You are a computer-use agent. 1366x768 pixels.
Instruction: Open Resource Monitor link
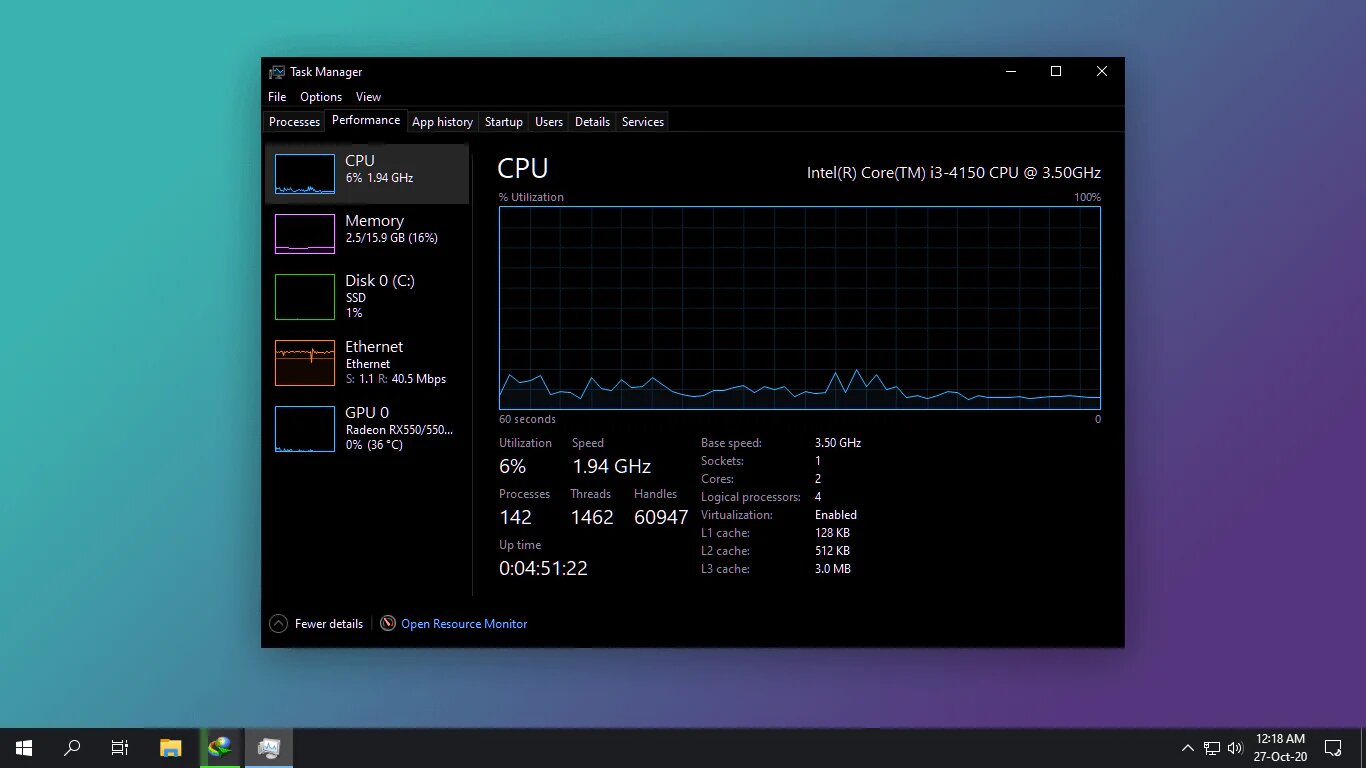[464, 623]
